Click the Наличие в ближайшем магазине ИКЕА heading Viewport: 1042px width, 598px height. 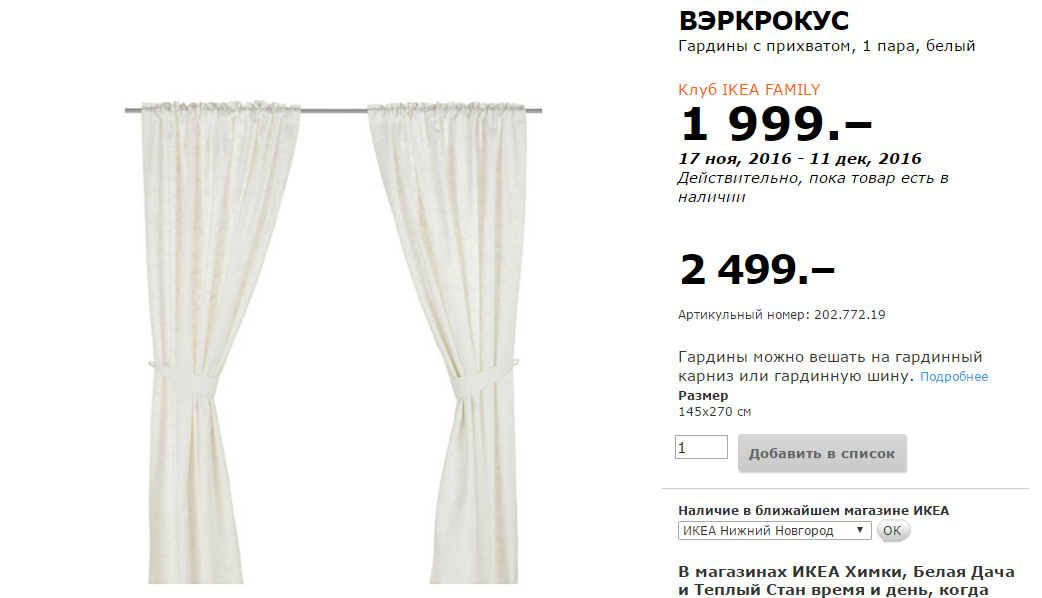[x=813, y=510]
